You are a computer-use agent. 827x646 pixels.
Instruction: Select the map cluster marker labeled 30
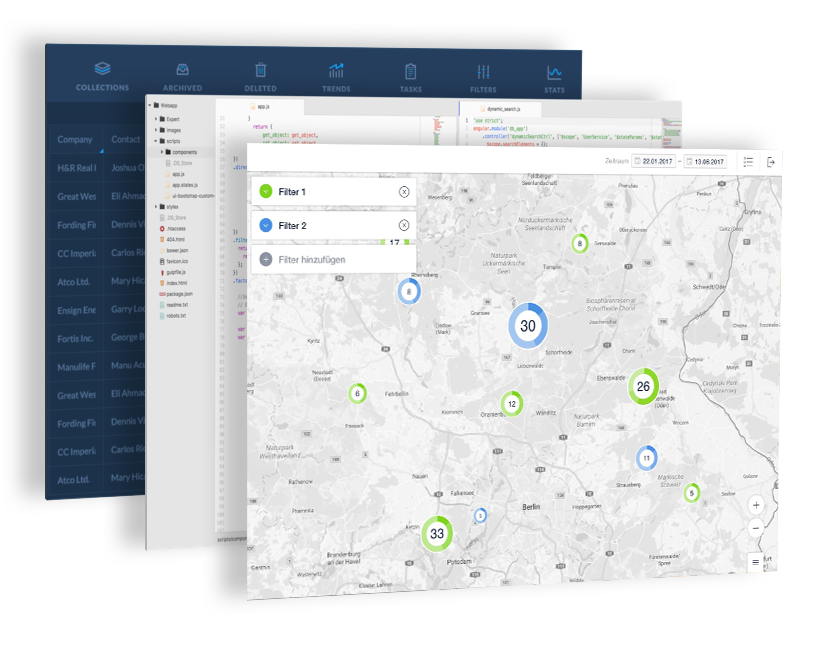click(528, 326)
